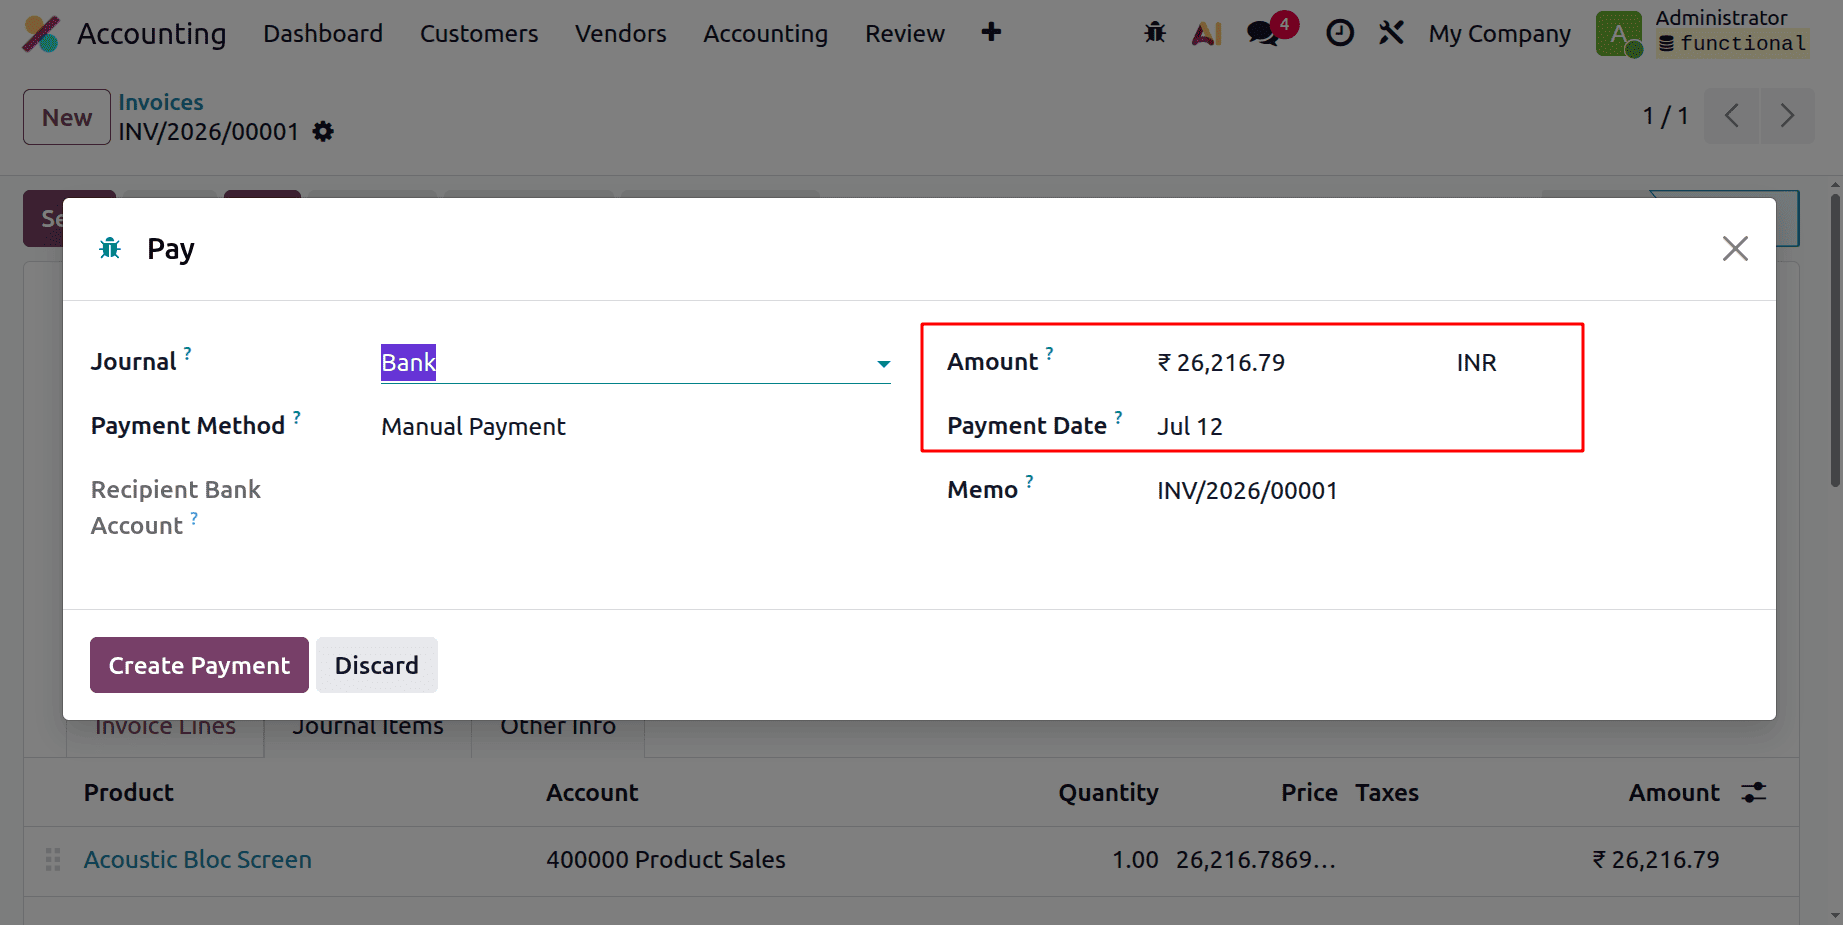Click the New button
Viewport: 1843px width, 925px height.
(67, 117)
